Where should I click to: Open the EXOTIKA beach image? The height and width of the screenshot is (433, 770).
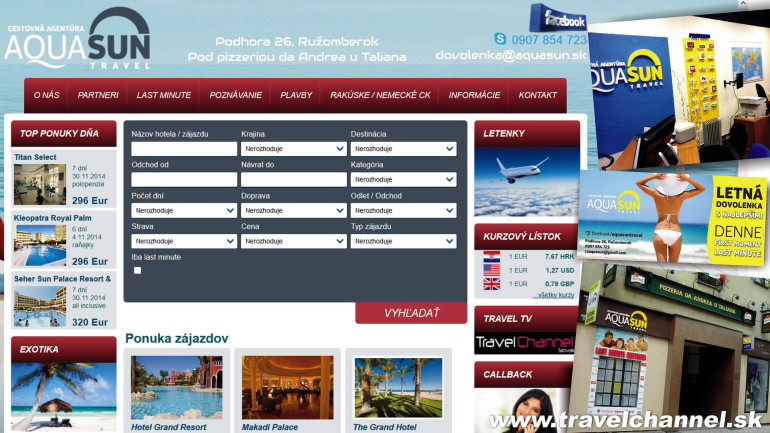click(64, 397)
